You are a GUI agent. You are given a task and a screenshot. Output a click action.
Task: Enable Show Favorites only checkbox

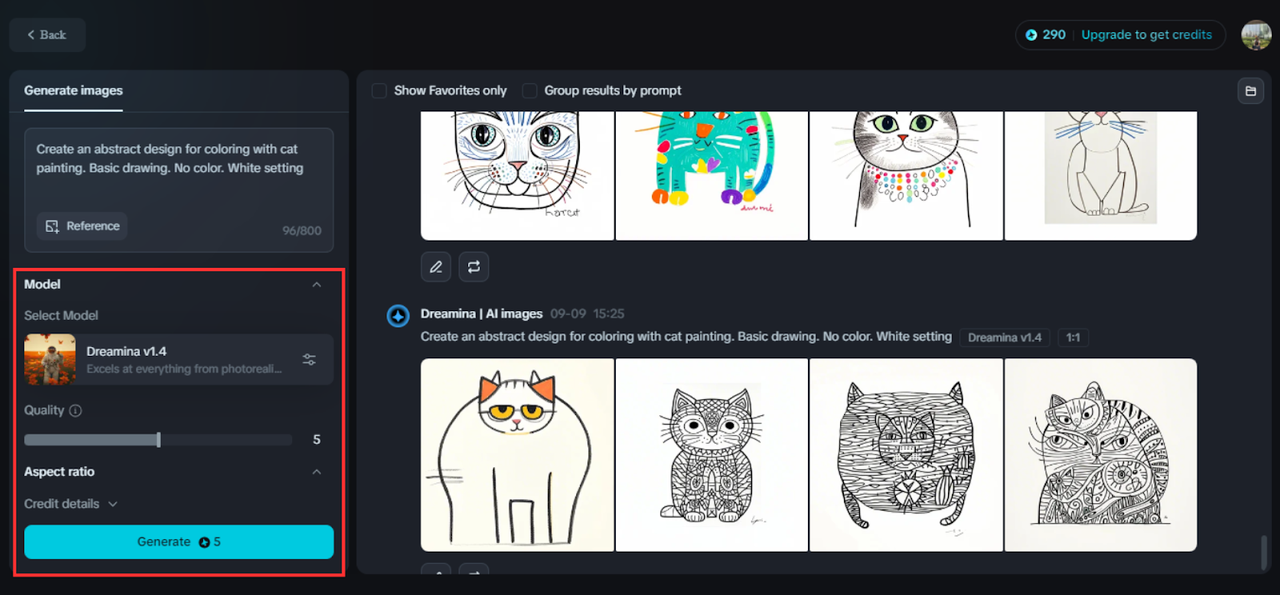(379, 91)
